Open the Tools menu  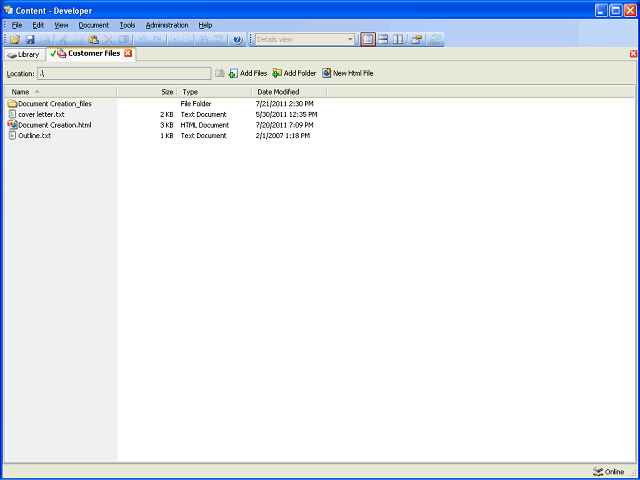click(127, 25)
